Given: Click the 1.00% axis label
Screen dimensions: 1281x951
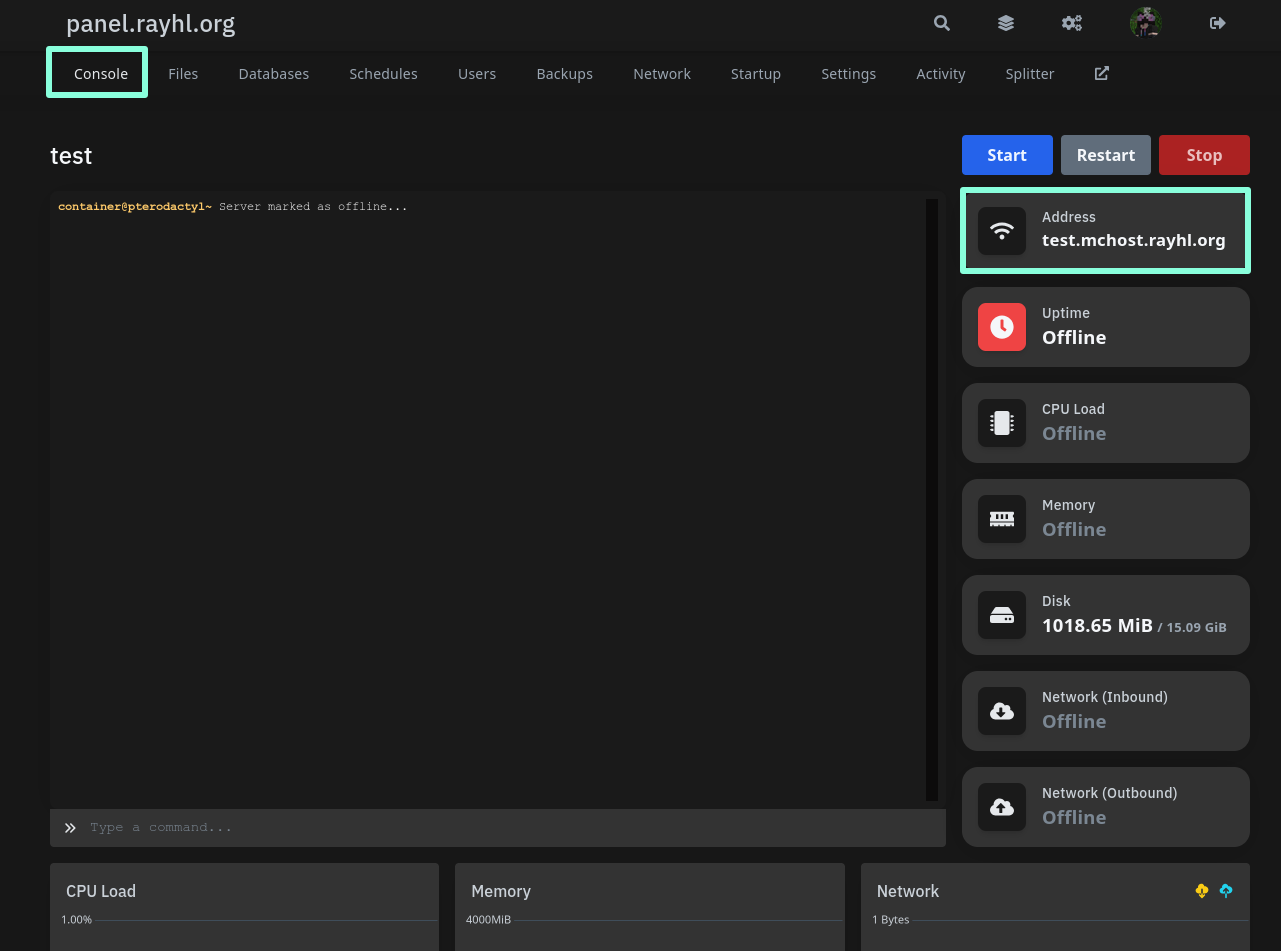Looking at the screenshot, I should point(77,920).
